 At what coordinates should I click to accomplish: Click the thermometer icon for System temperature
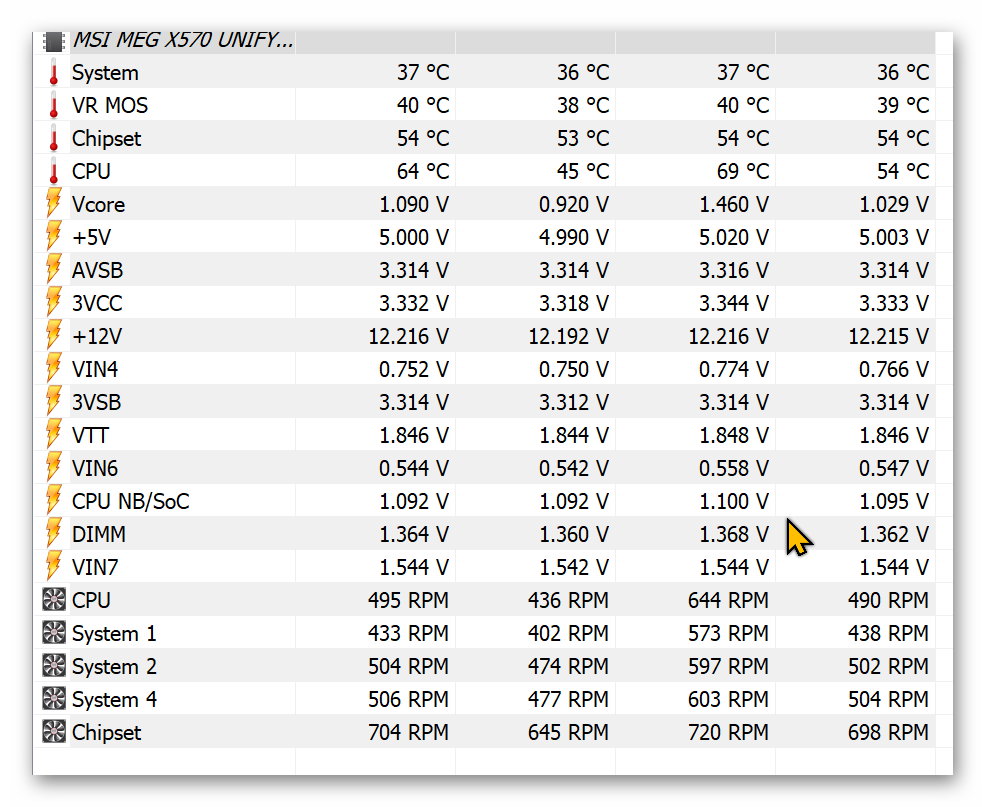click(x=54, y=72)
